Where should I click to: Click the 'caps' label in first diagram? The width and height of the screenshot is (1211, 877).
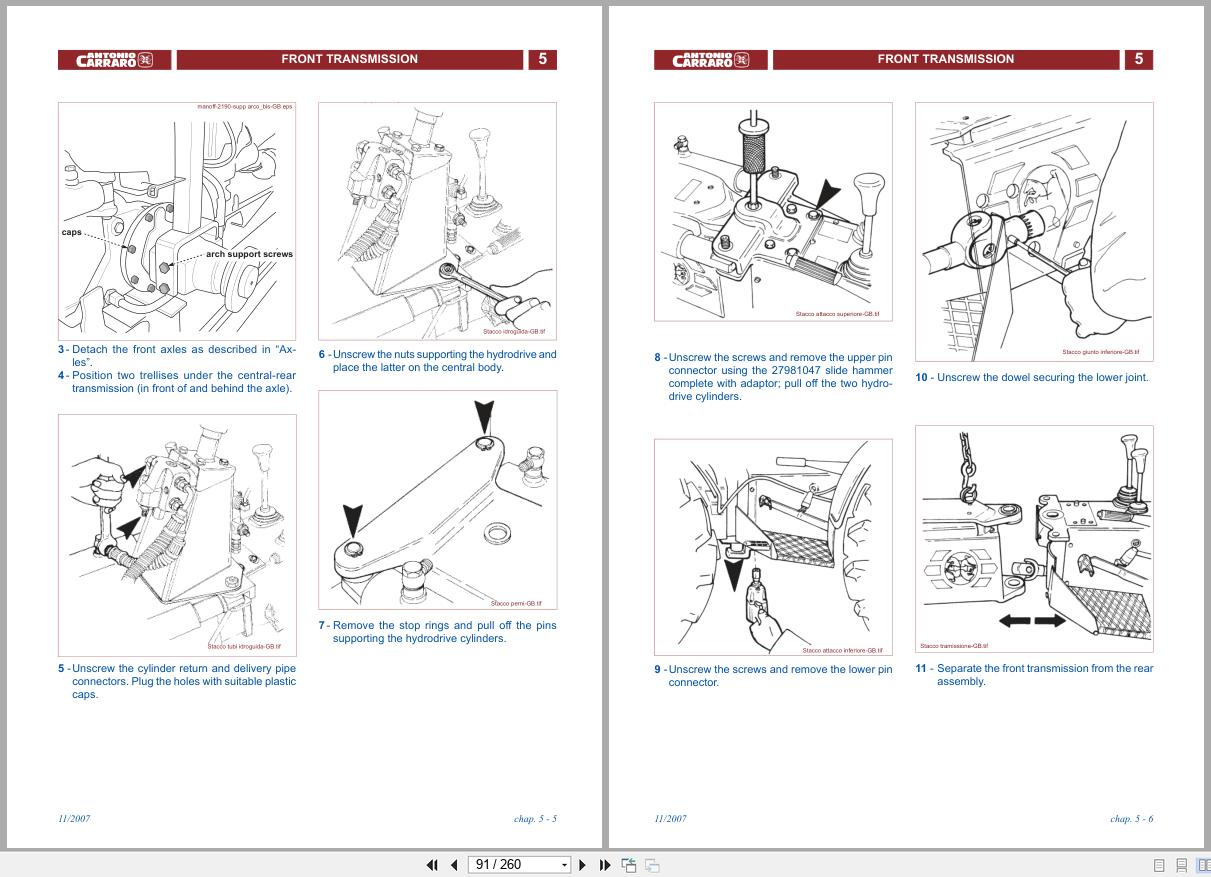pos(72,232)
